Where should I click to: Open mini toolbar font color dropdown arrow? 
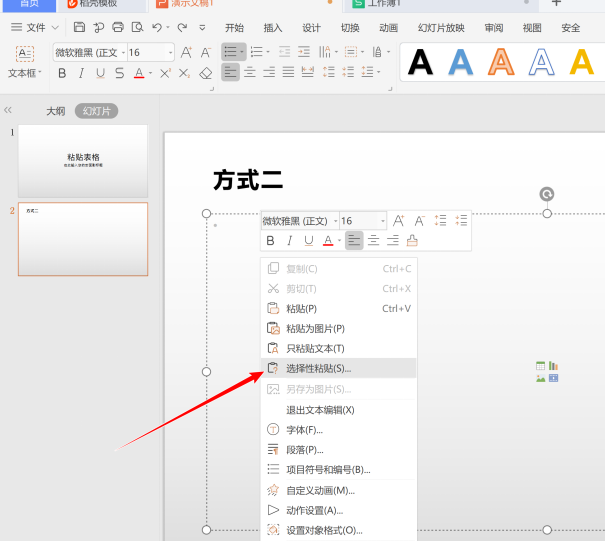point(340,241)
